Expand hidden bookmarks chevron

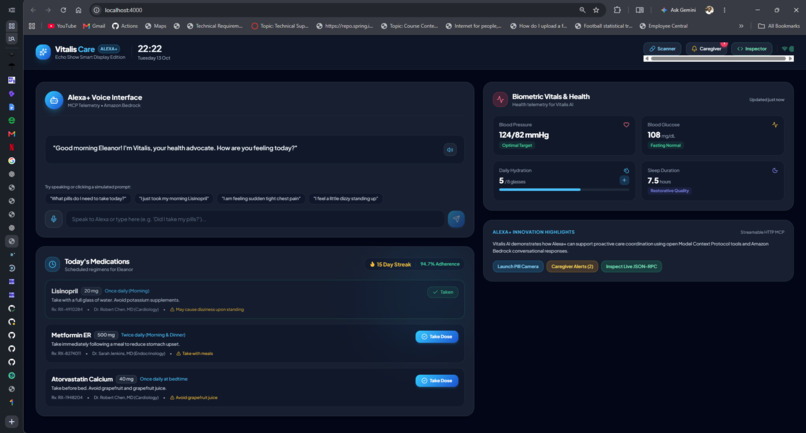[x=741, y=26]
